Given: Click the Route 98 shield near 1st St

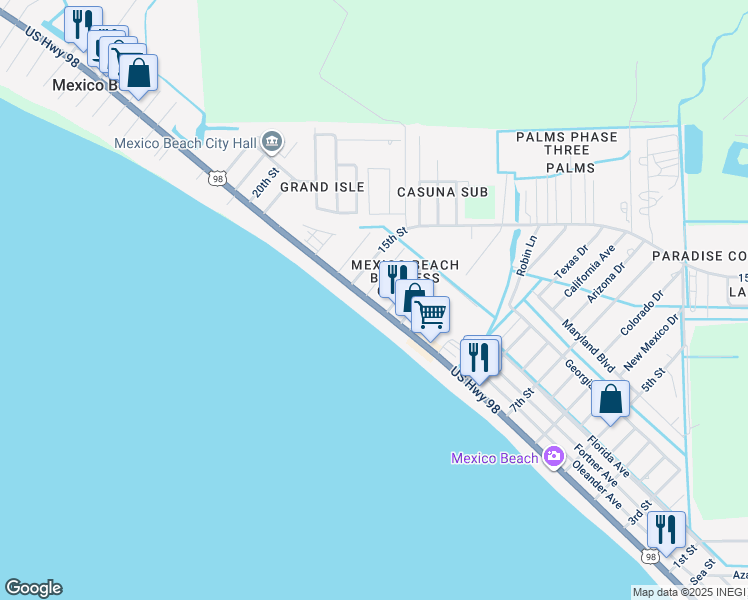Looking at the screenshot, I should [x=651, y=556].
